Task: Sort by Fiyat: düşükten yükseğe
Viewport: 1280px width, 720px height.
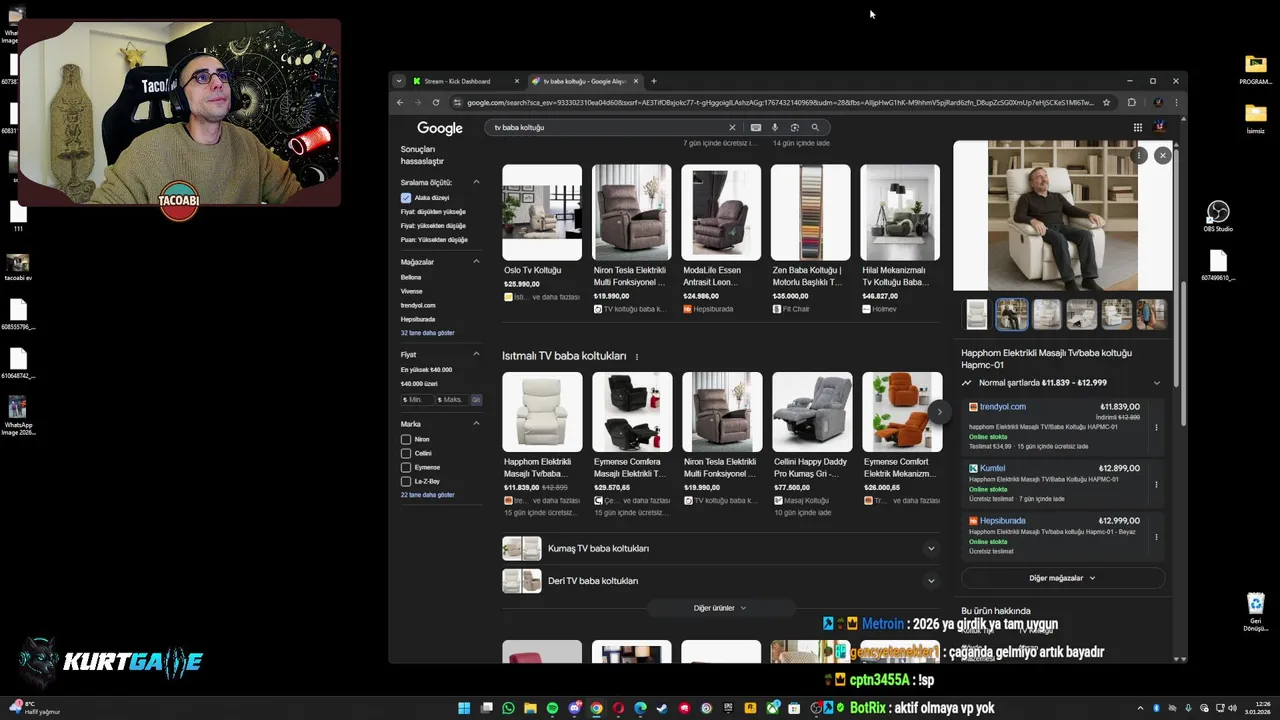Action: pos(433,212)
